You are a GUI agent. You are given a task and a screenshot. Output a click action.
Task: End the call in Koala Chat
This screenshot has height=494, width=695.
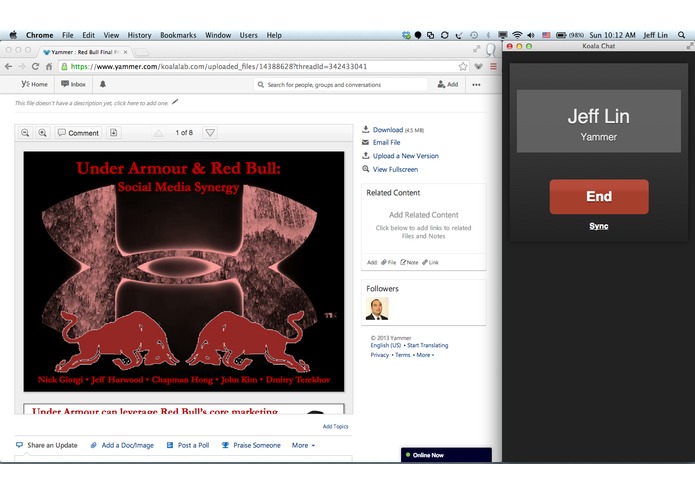click(599, 197)
